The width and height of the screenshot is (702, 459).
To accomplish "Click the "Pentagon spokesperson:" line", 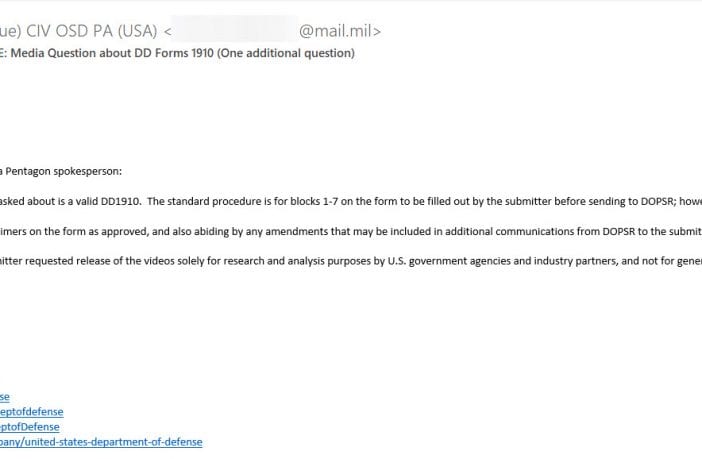I will pyautogui.click(x=63, y=172).
